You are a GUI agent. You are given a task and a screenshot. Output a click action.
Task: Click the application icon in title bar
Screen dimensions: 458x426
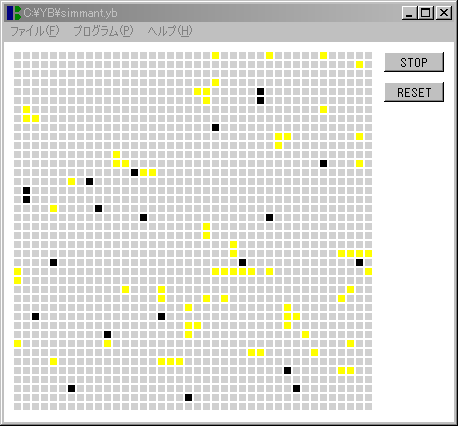(14, 13)
